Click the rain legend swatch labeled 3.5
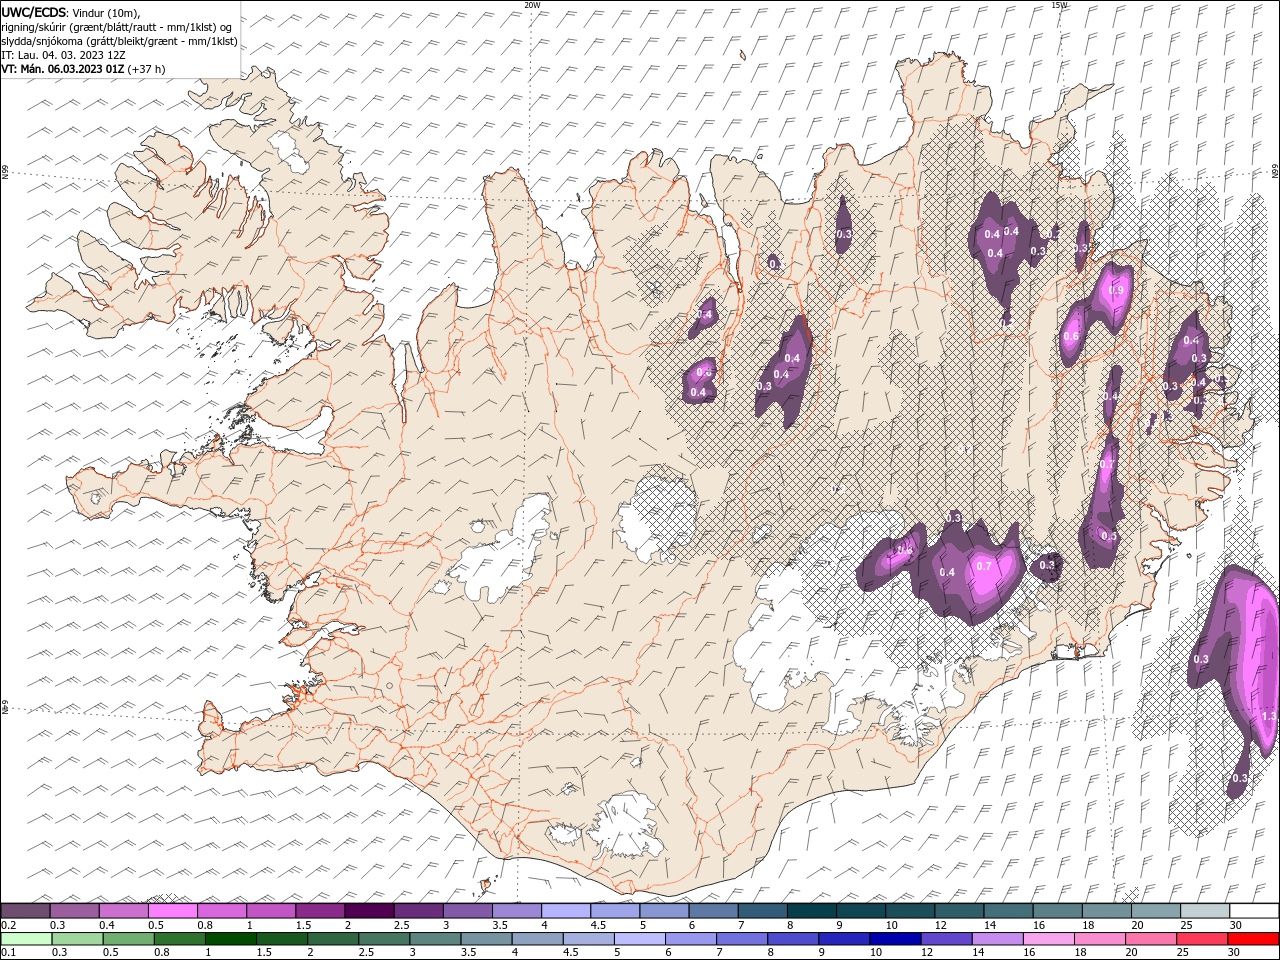Image resolution: width=1280 pixels, height=960 pixels. coord(486,939)
